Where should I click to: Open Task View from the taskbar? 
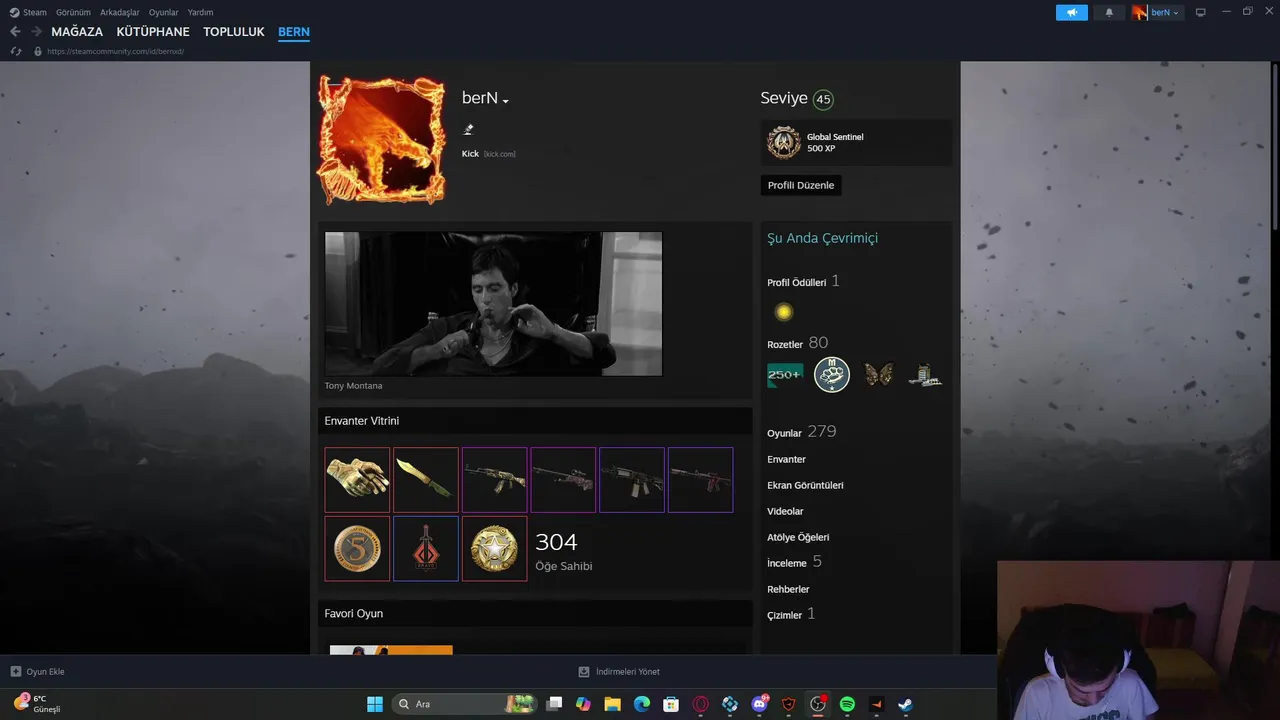coord(555,704)
